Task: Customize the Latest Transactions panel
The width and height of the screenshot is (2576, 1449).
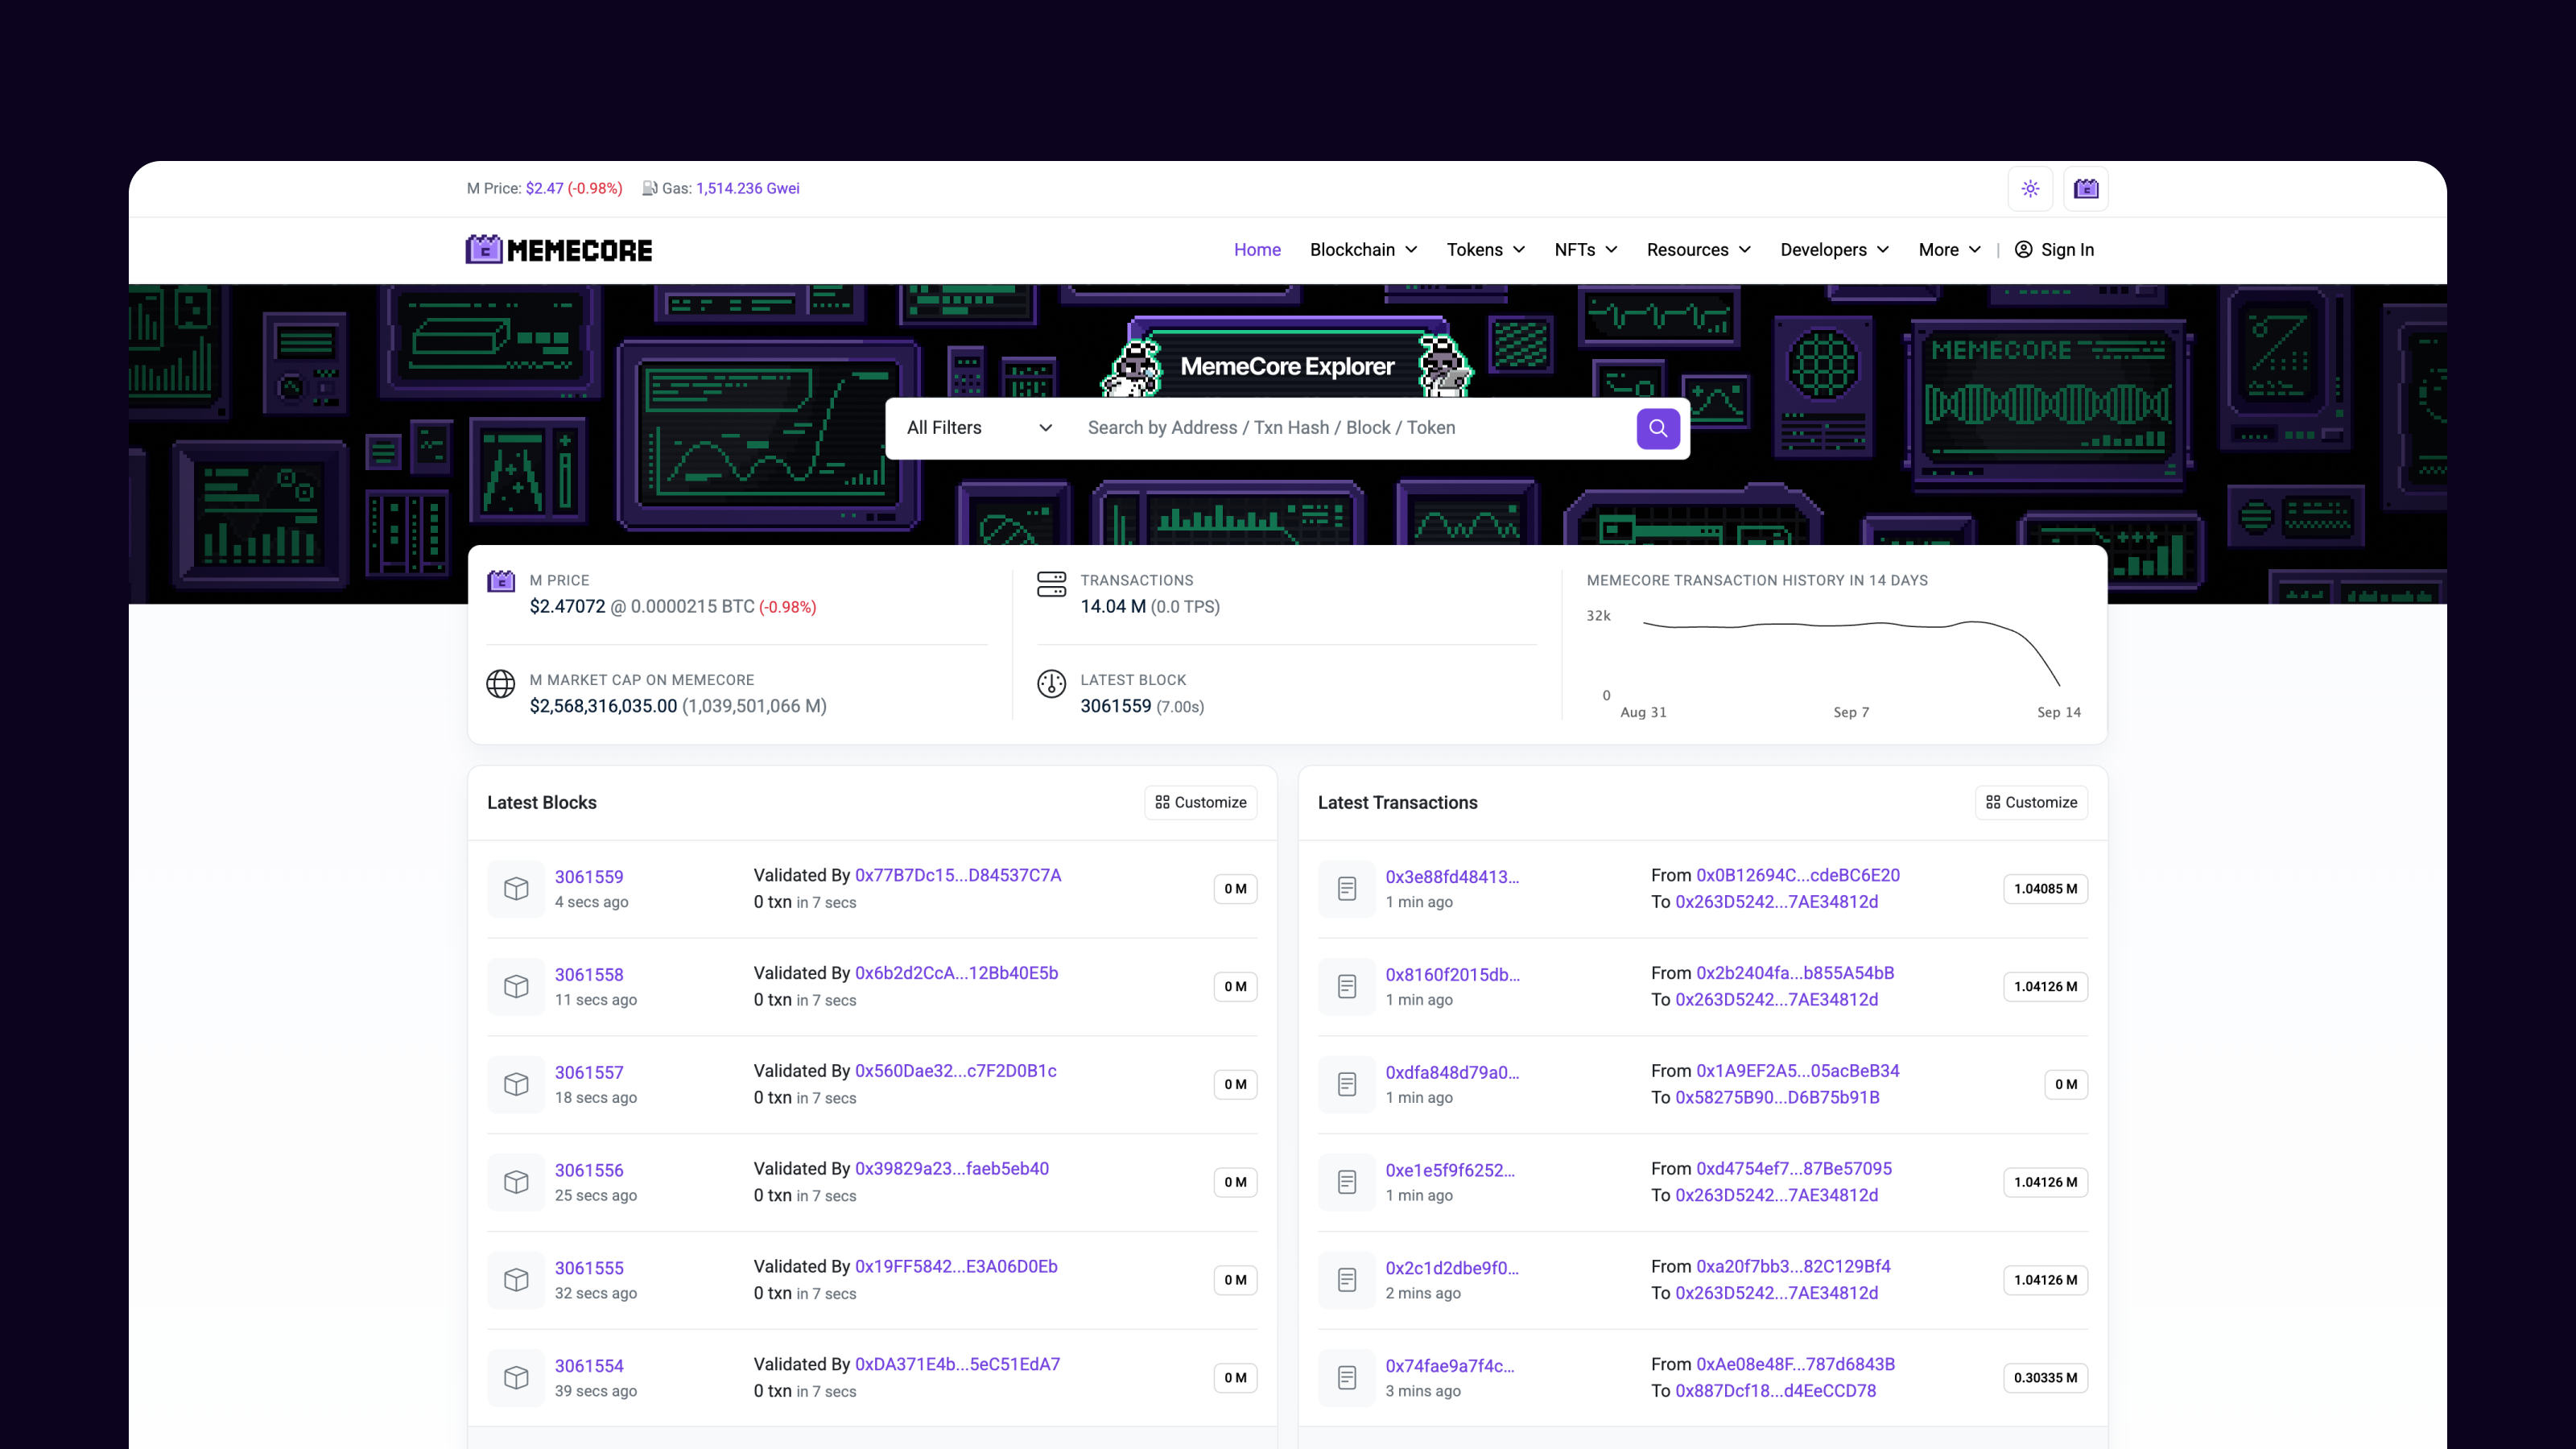Action: tap(2031, 802)
